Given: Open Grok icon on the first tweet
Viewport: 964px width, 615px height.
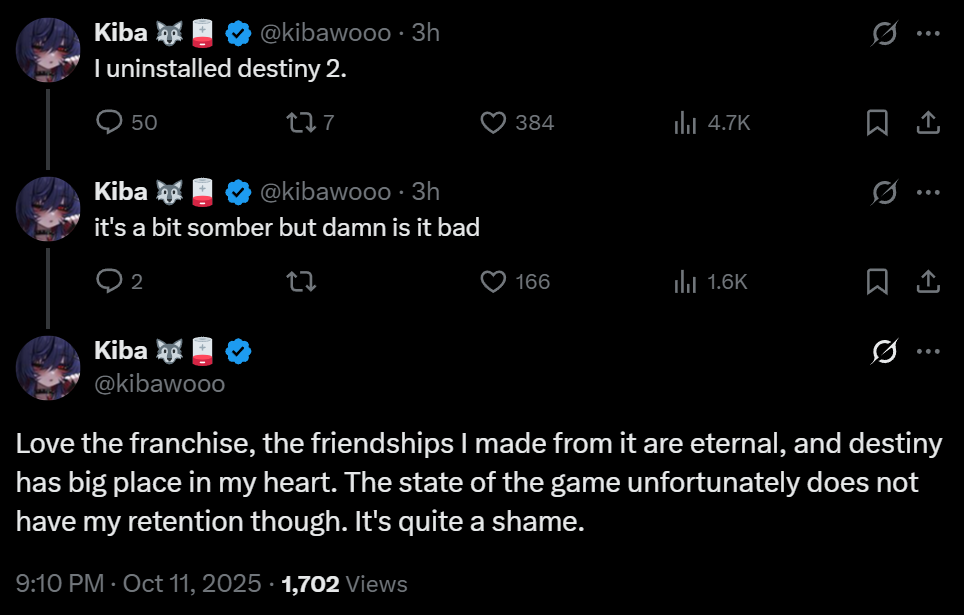Looking at the screenshot, I should 884,33.
